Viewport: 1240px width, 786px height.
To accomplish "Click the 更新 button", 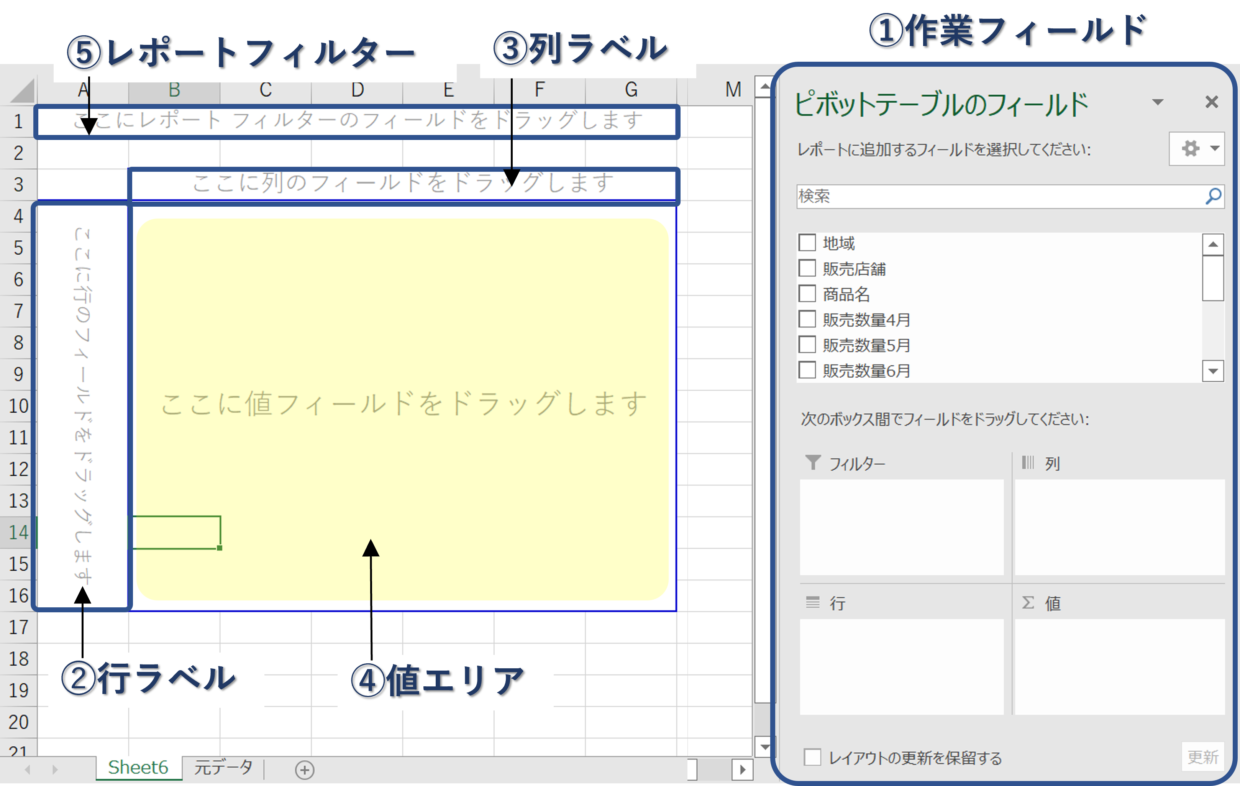I will (x=1202, y=757).
